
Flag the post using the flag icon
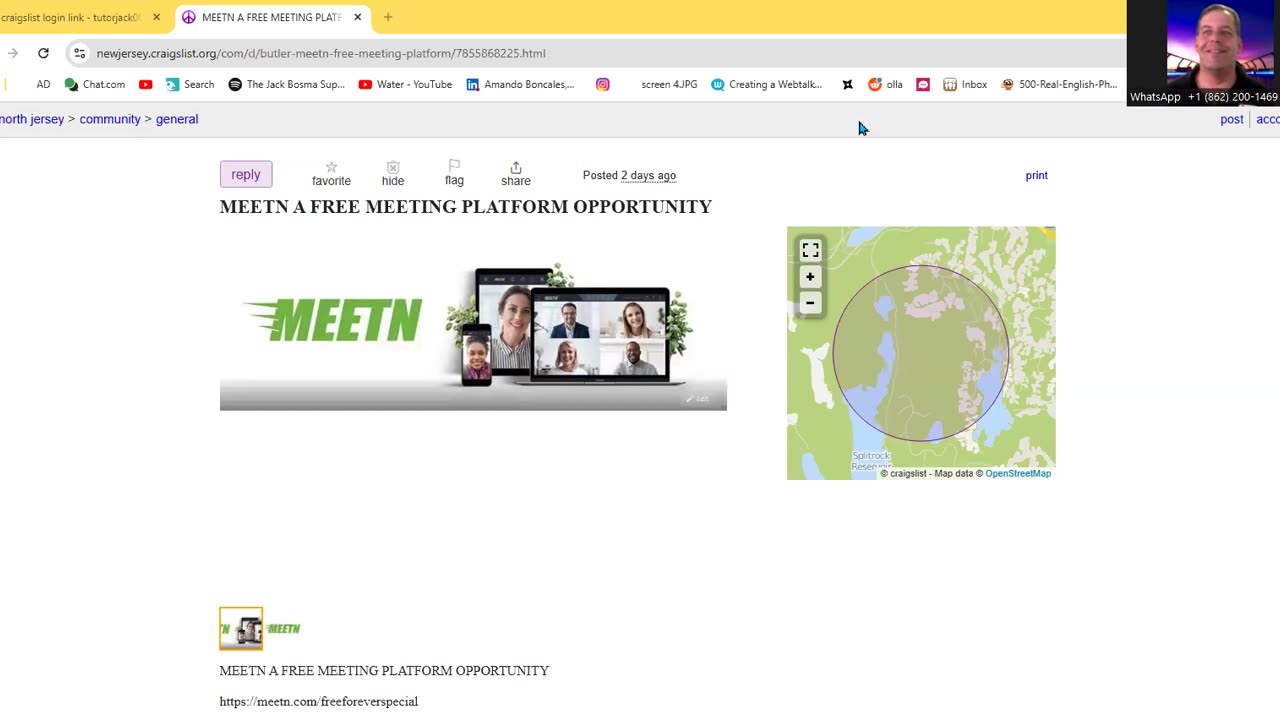(454, 173)
